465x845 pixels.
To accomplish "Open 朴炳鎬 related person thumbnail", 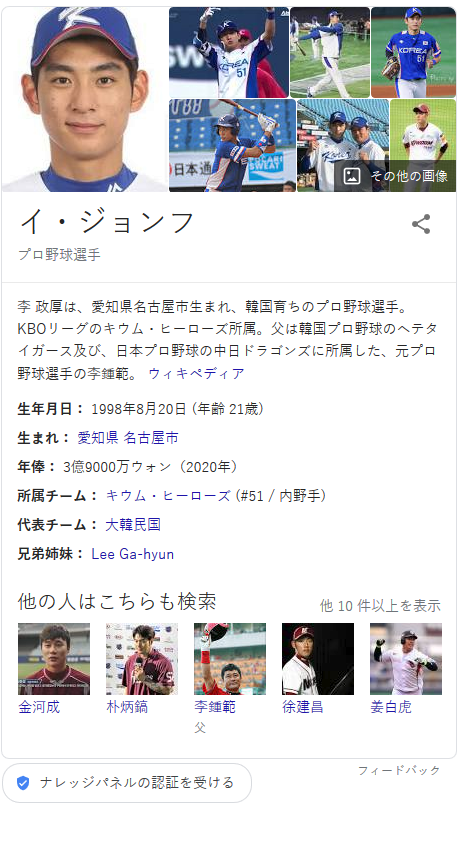I will [142, 659].
